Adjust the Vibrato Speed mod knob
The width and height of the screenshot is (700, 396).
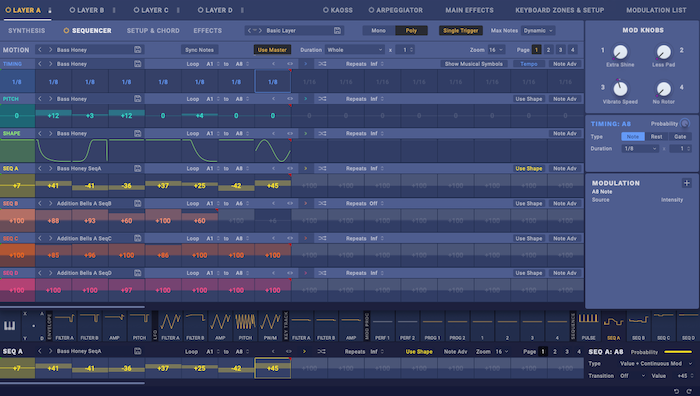coord(620,89)
